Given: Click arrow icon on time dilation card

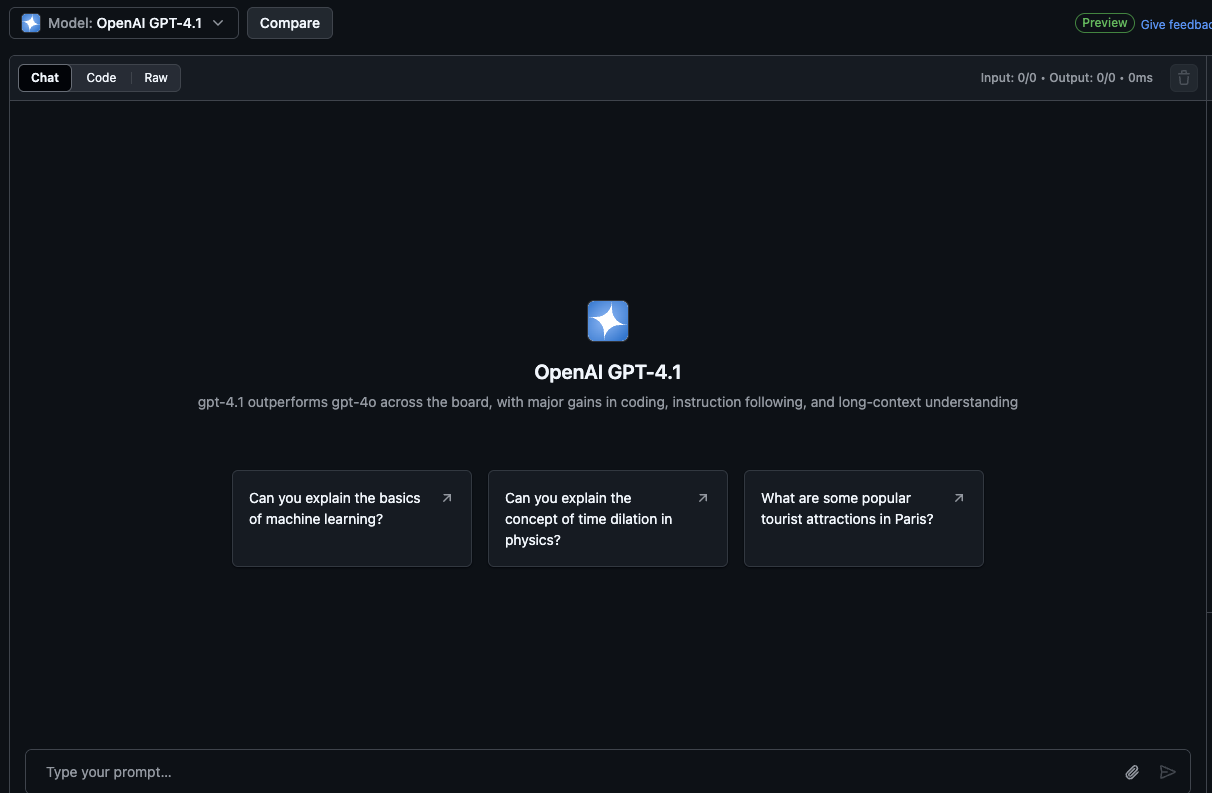Looking at the screenshot, I should tap(703, 498).
